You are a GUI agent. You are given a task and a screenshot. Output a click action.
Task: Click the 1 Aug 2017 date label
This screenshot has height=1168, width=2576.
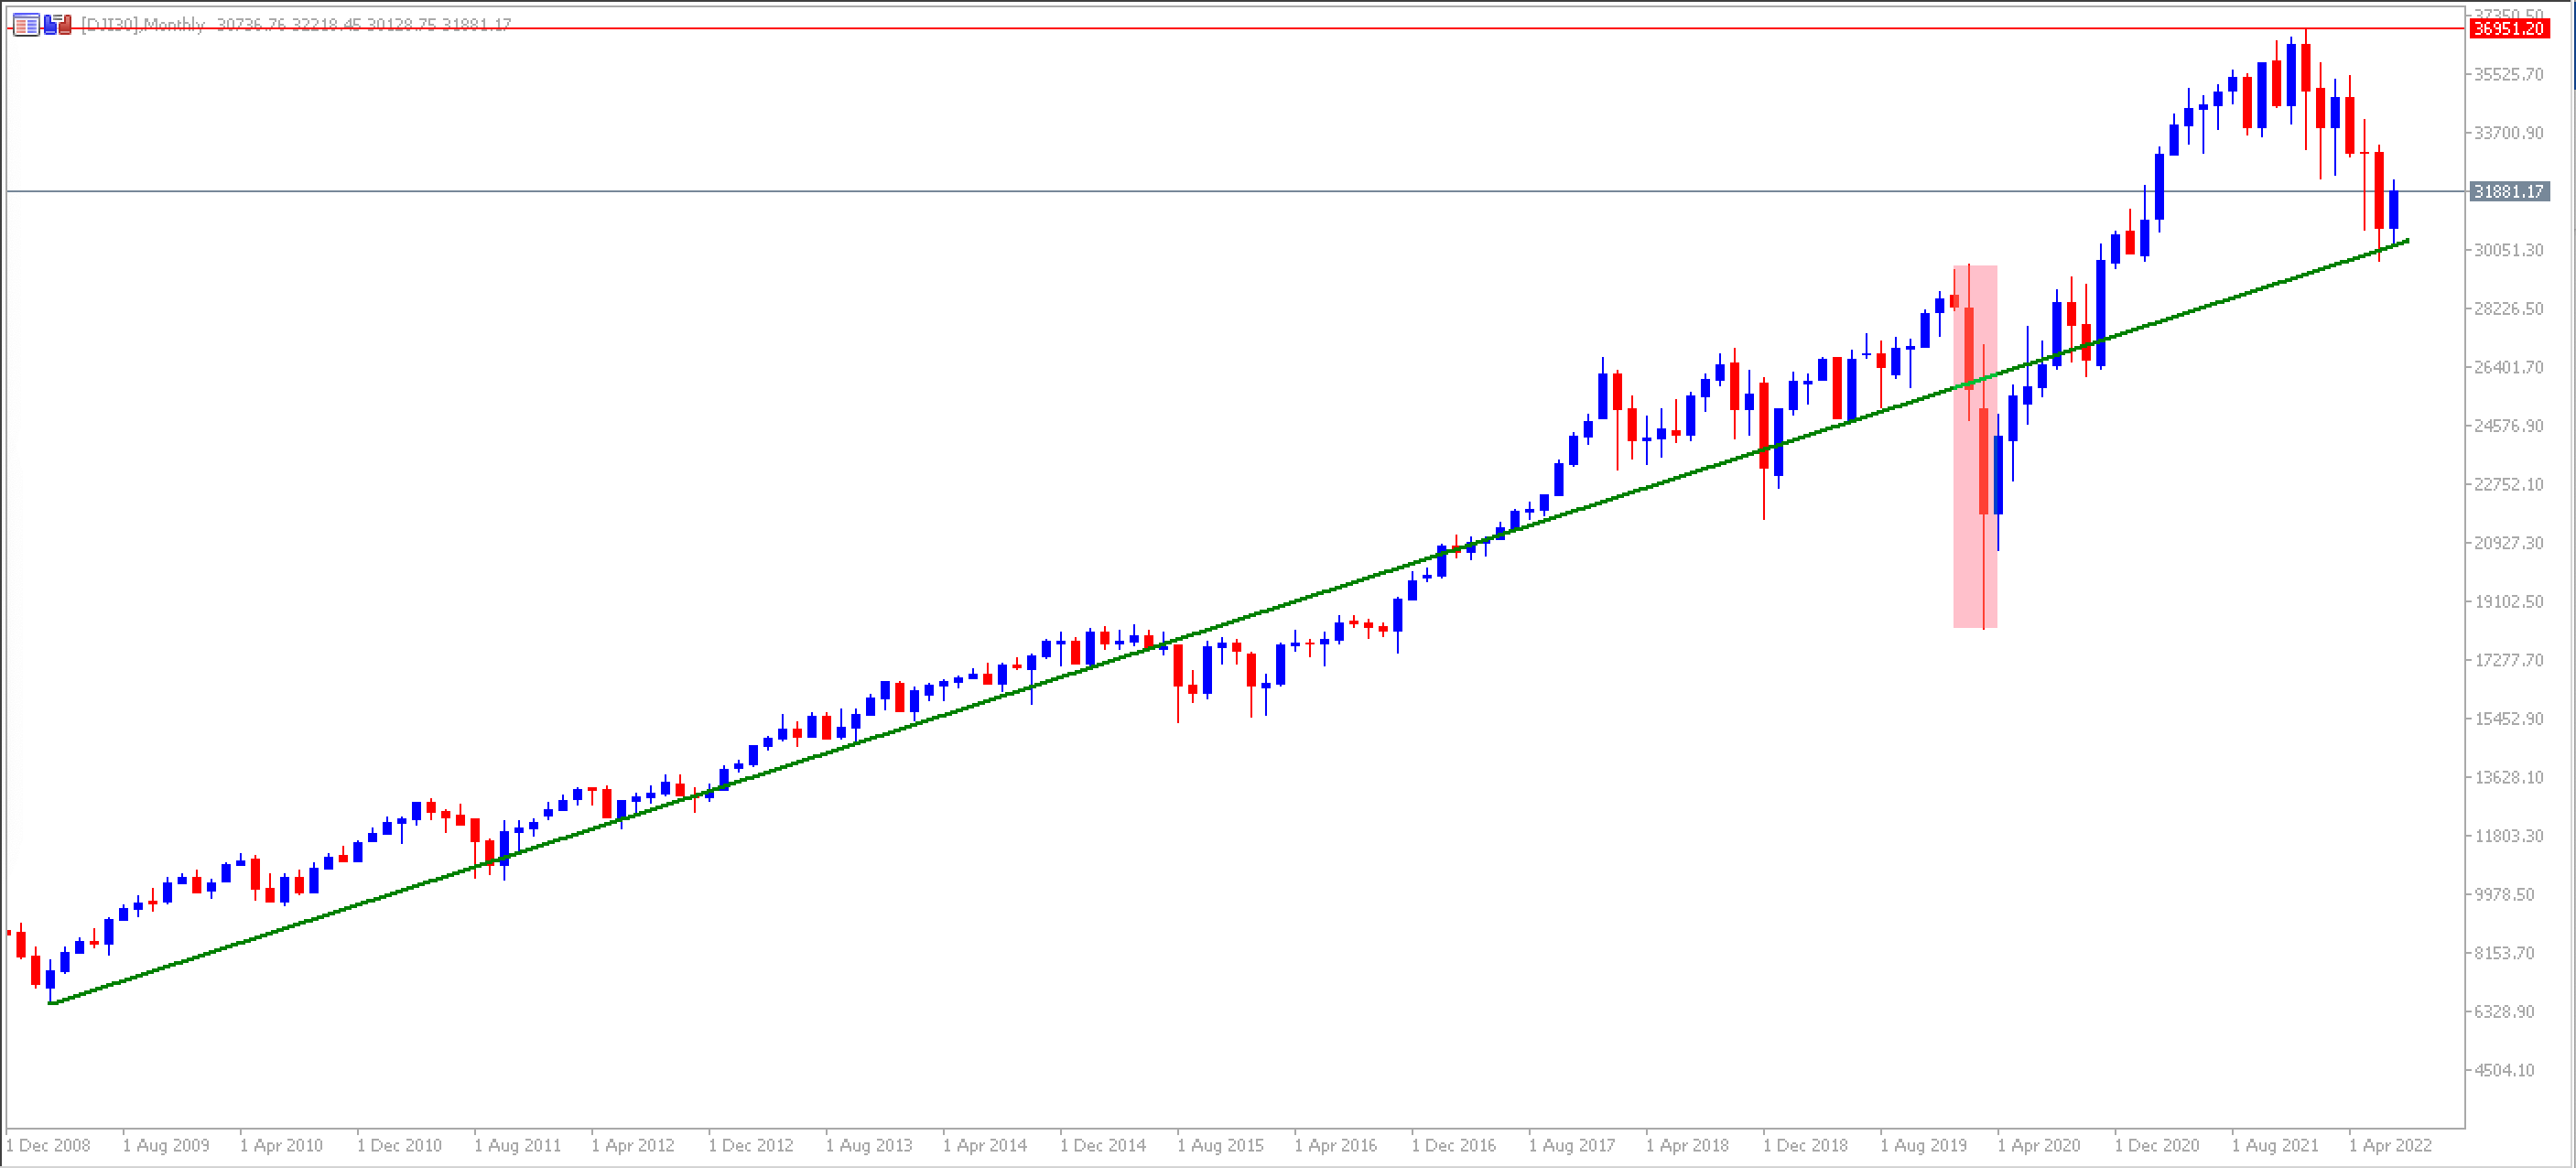pyautogui.click(x=1571, y=1145)
